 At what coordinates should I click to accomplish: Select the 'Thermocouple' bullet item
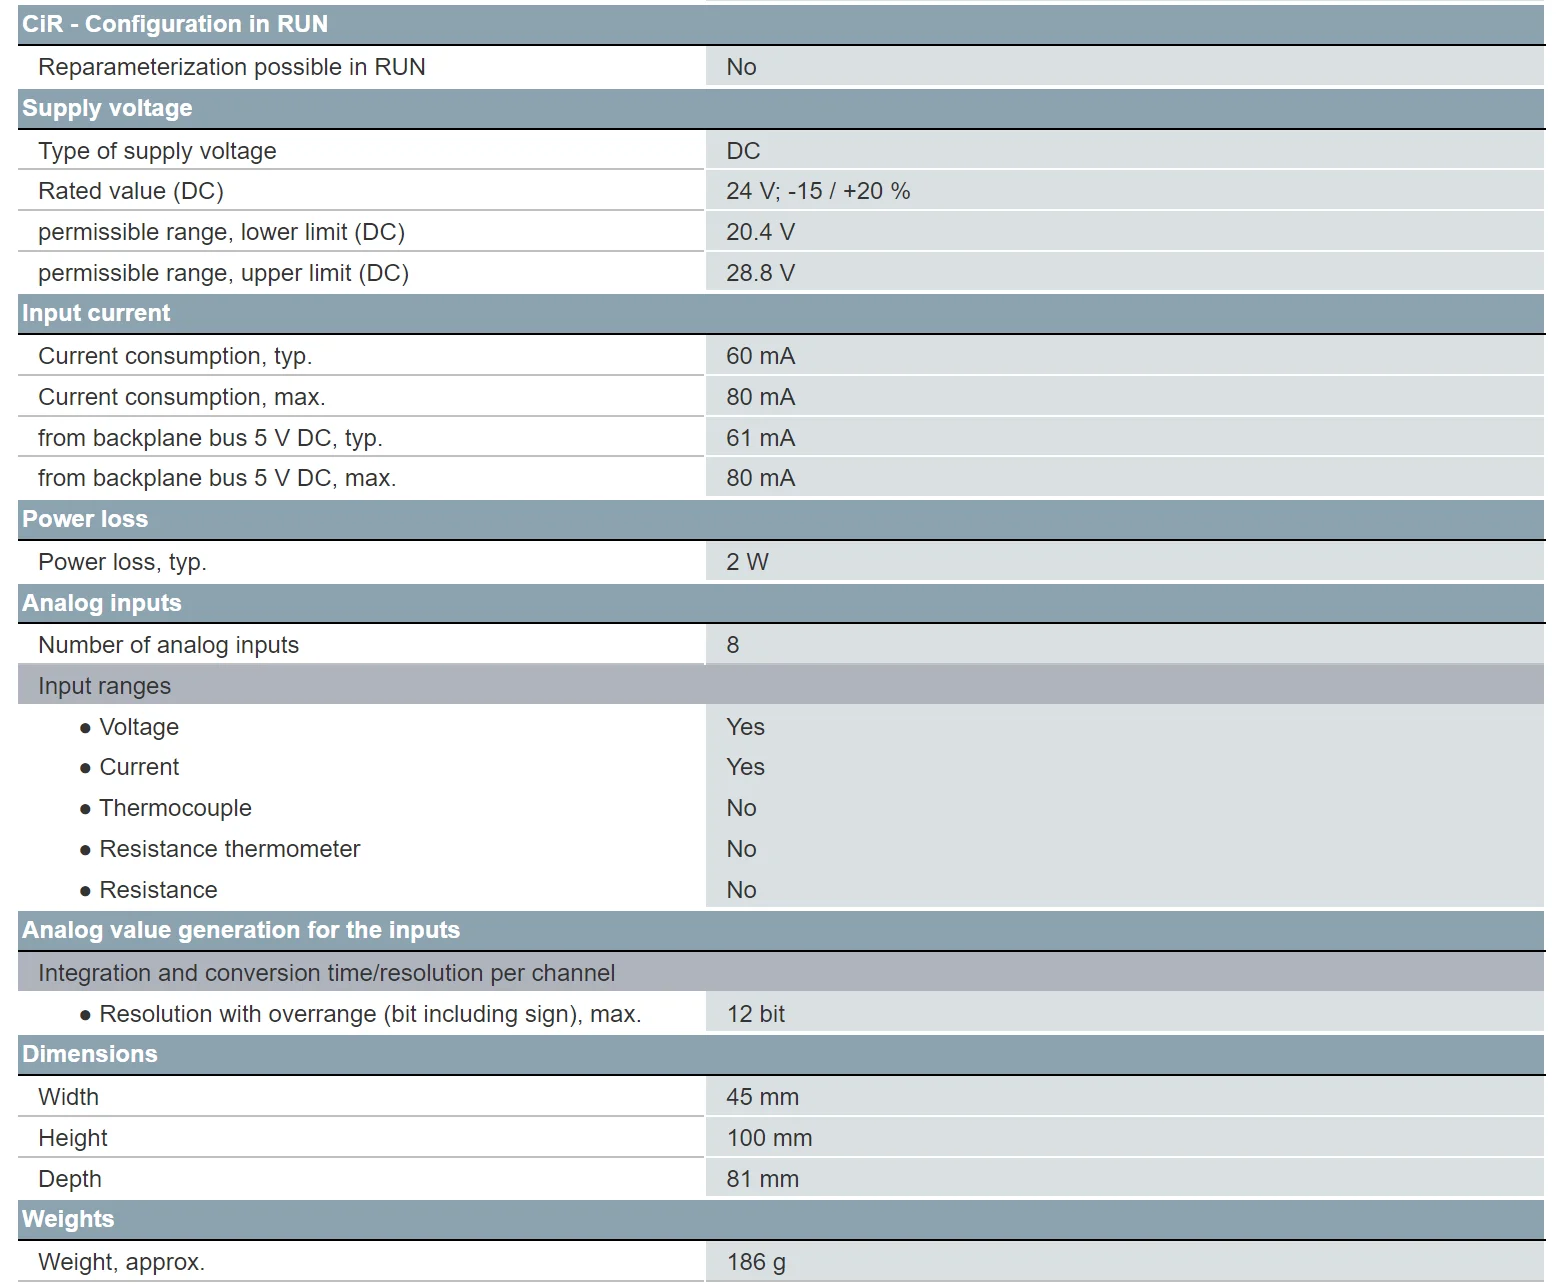point(165,808)
